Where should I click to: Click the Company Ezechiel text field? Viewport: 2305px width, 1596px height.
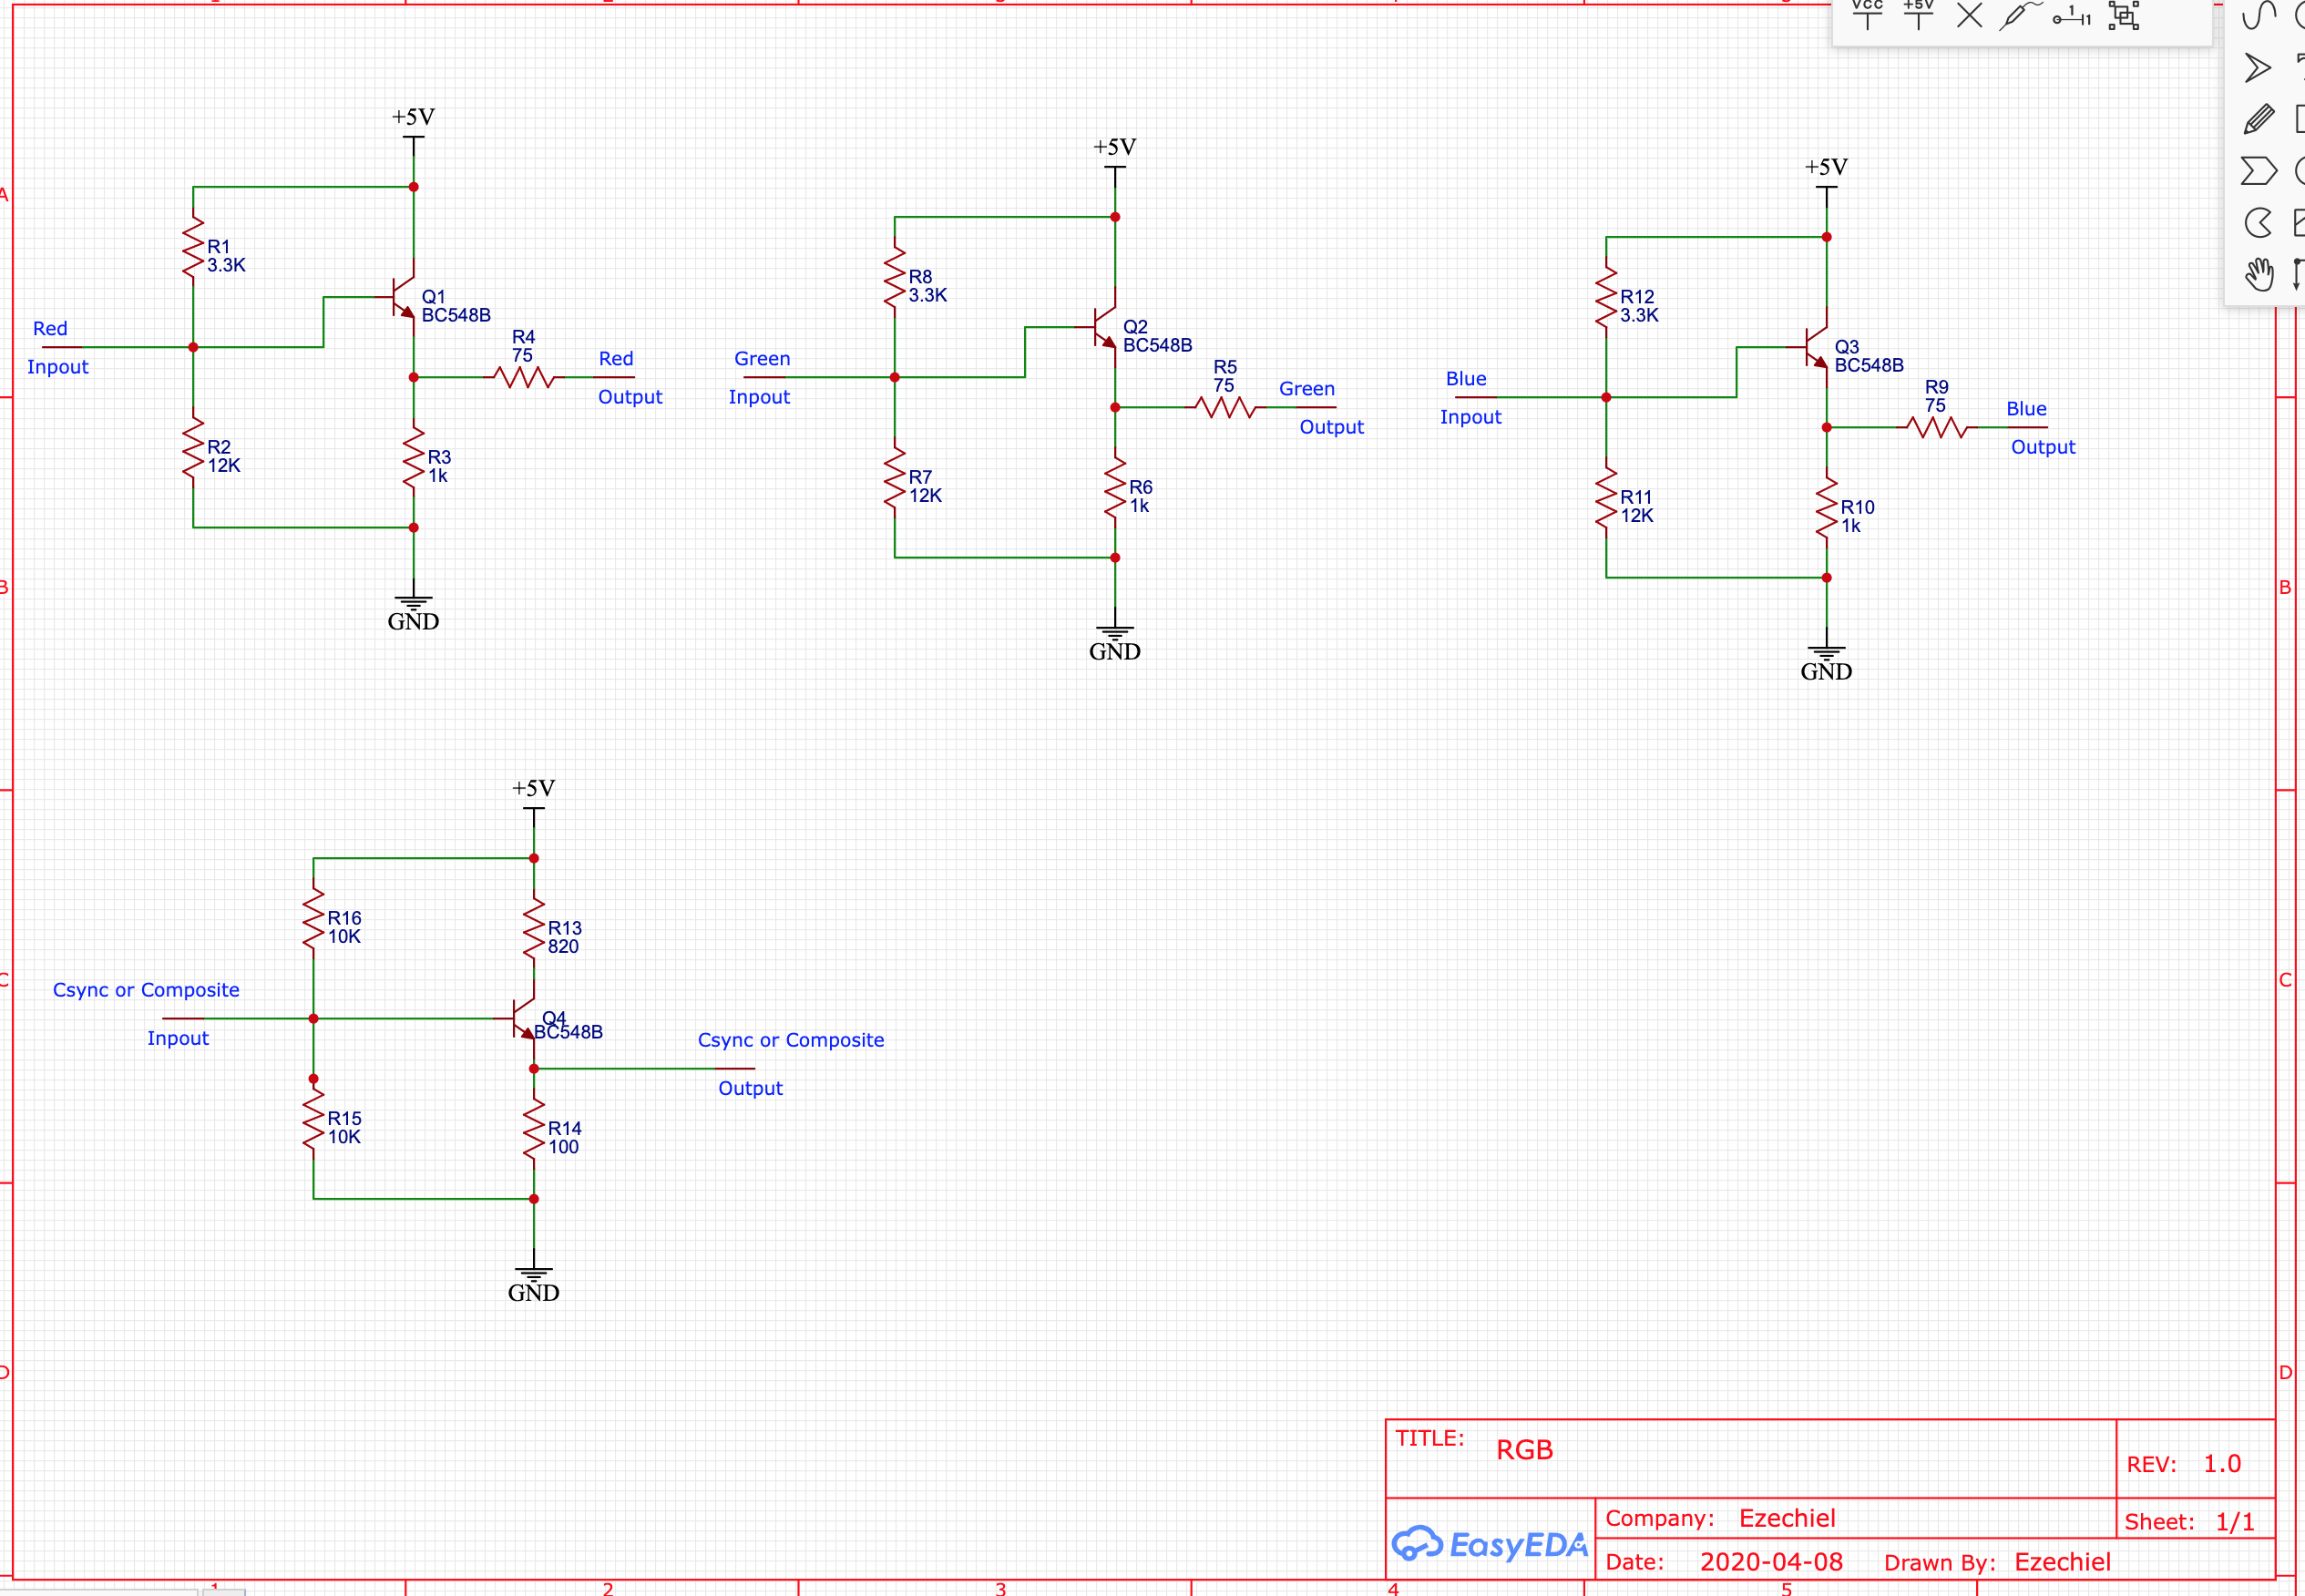1786,1518
